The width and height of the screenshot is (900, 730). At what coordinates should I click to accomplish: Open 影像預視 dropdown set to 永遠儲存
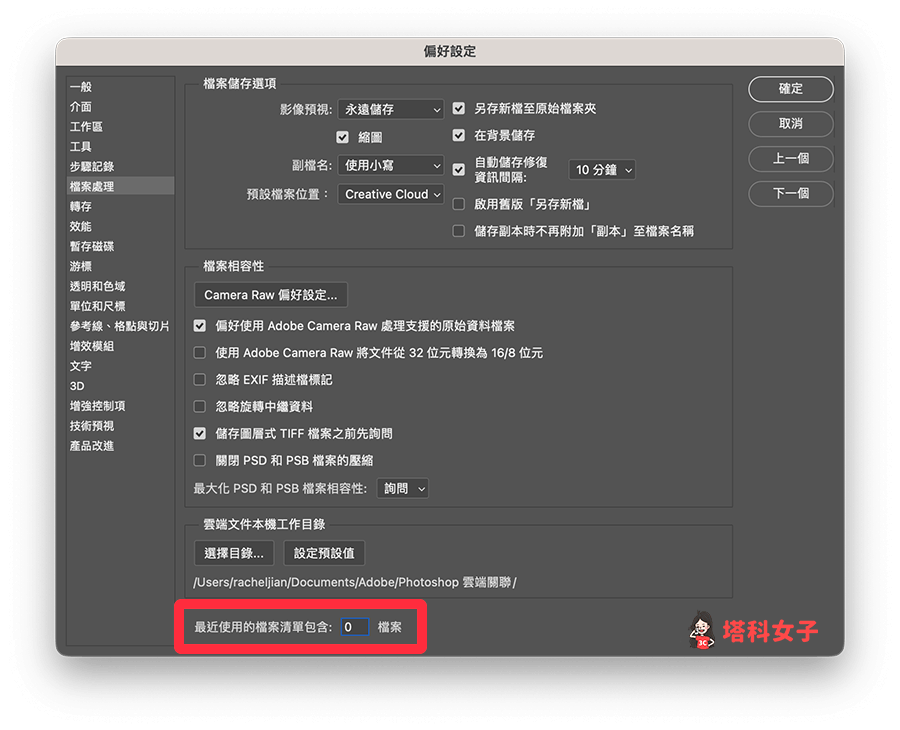click(390, 109)
